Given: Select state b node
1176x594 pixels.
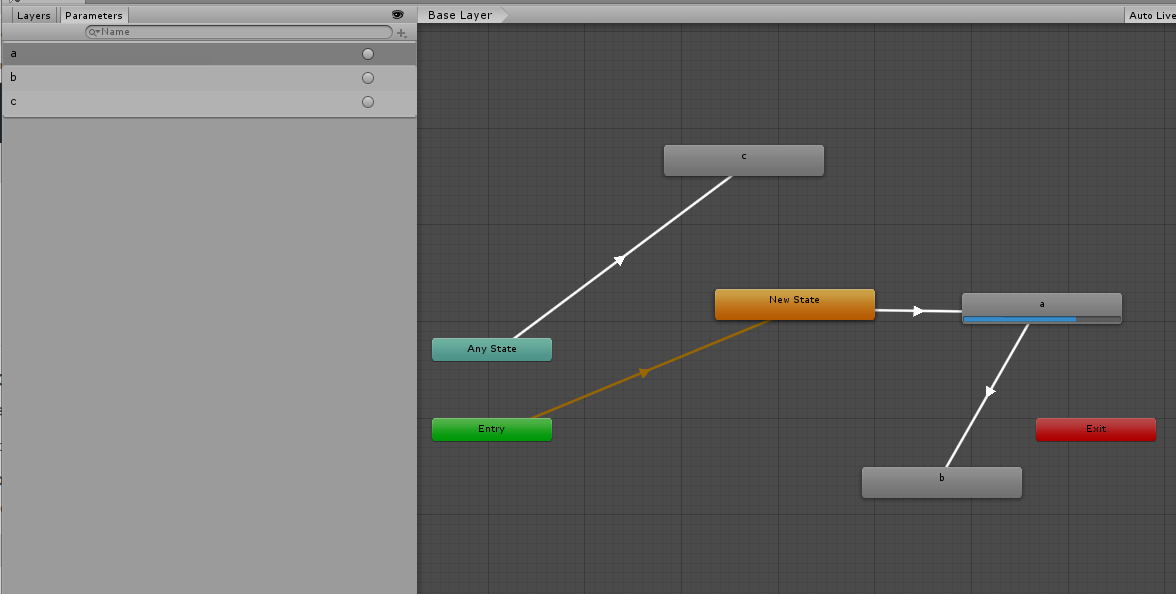Looking at the screenshot, I should (x=941, y=480).
